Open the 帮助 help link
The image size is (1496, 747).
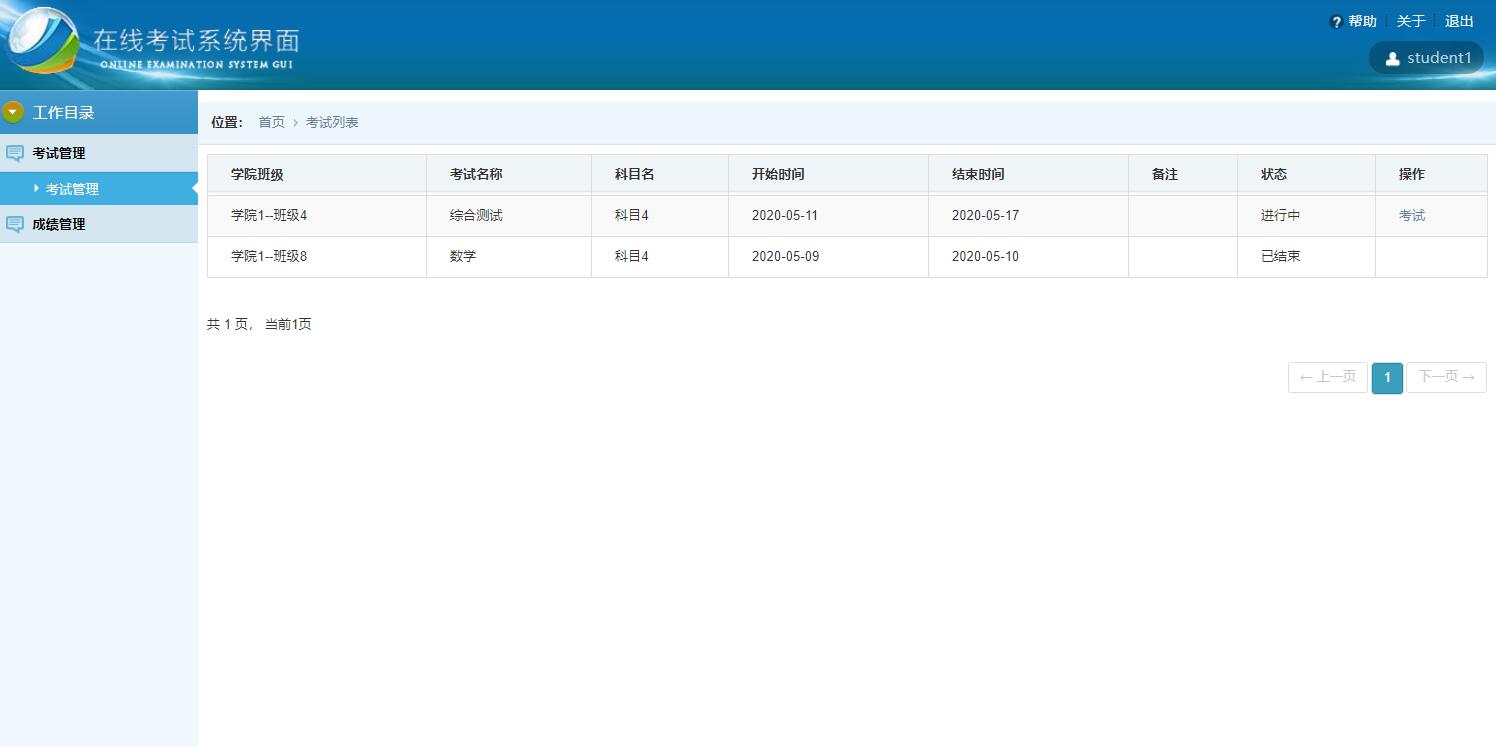(1362, 21)
